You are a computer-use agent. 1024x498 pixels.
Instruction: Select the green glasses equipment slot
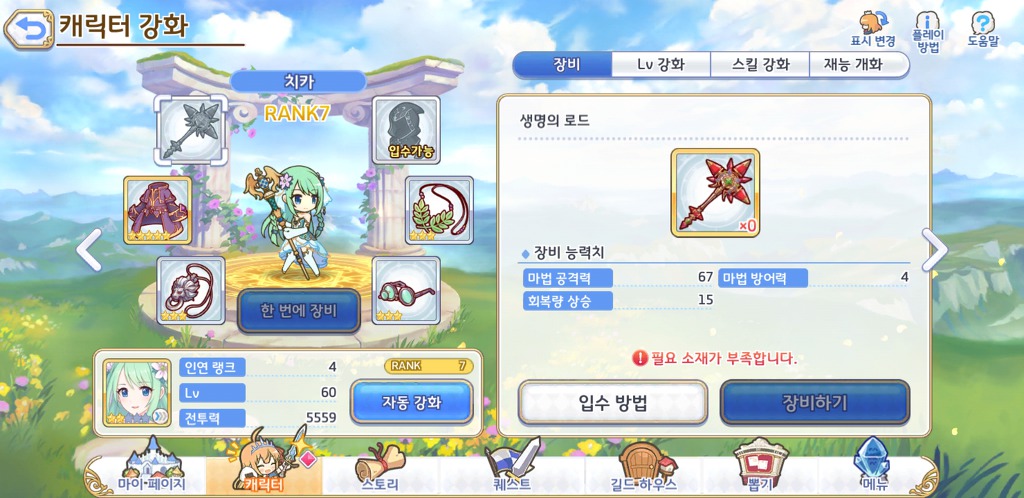[406, 290]
